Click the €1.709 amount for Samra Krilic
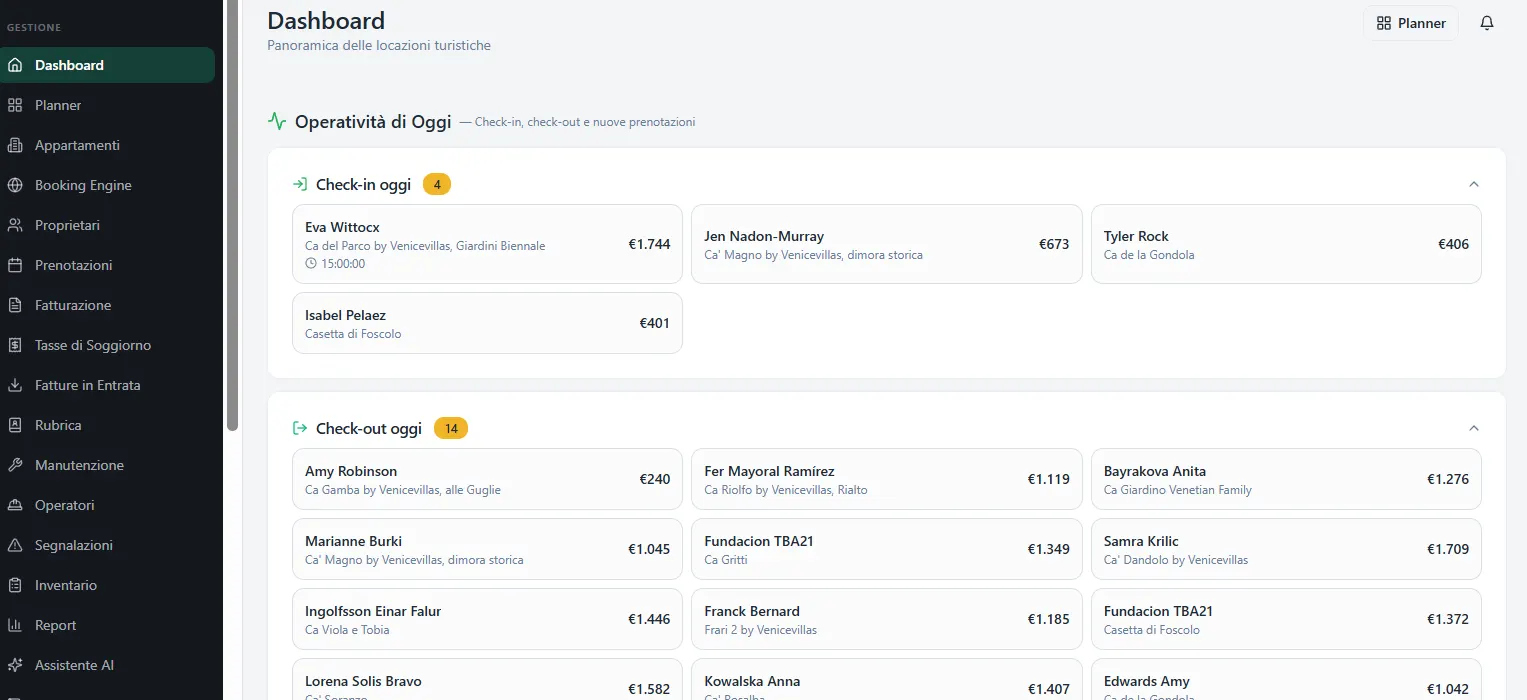 tap(1448, 549)
